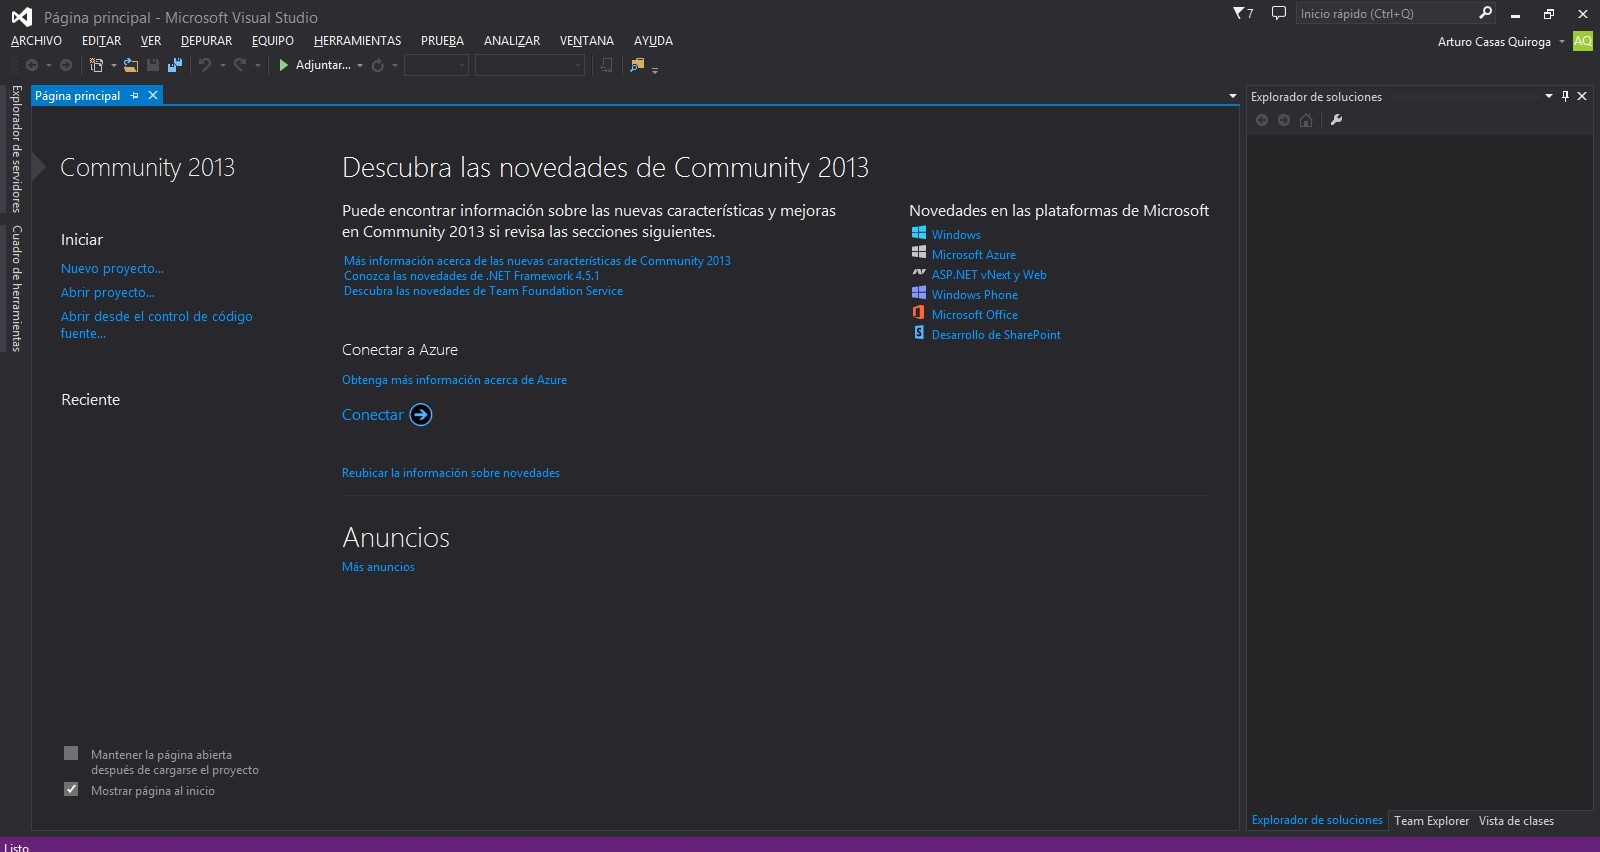The width and height of the screenshot is (1600, 852).
Task: Click the Navigate Backward toolbar icon
Action: [32, 65]
